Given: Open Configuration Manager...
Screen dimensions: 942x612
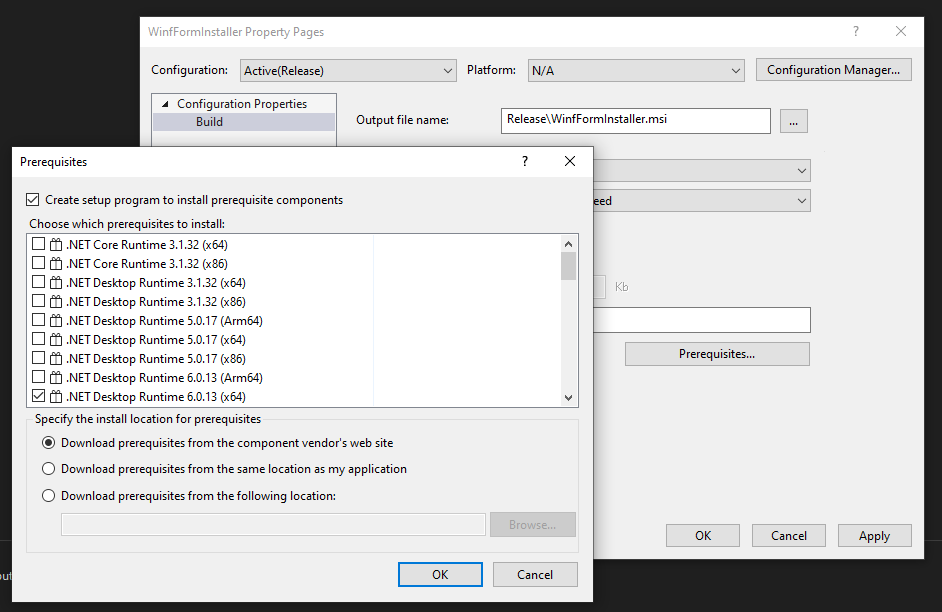Looking at the screenshot, I should (834, 70).
